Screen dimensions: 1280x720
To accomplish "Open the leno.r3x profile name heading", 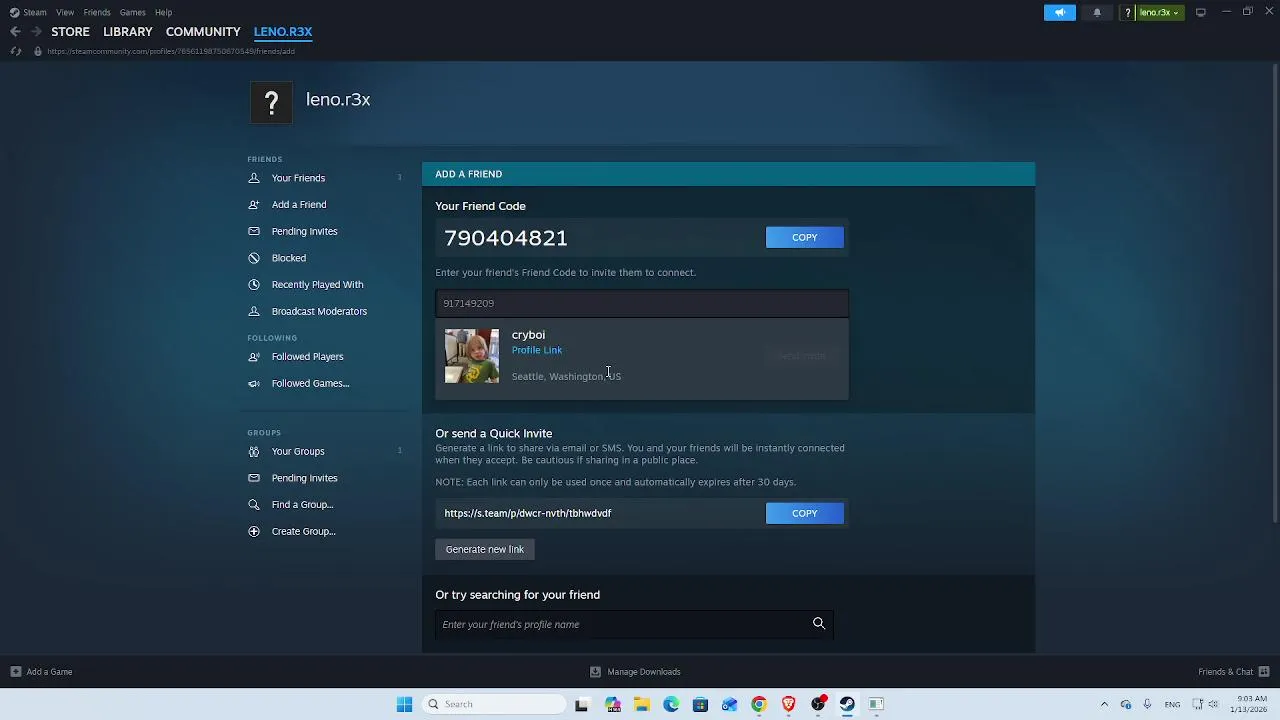I will point(338,99).
